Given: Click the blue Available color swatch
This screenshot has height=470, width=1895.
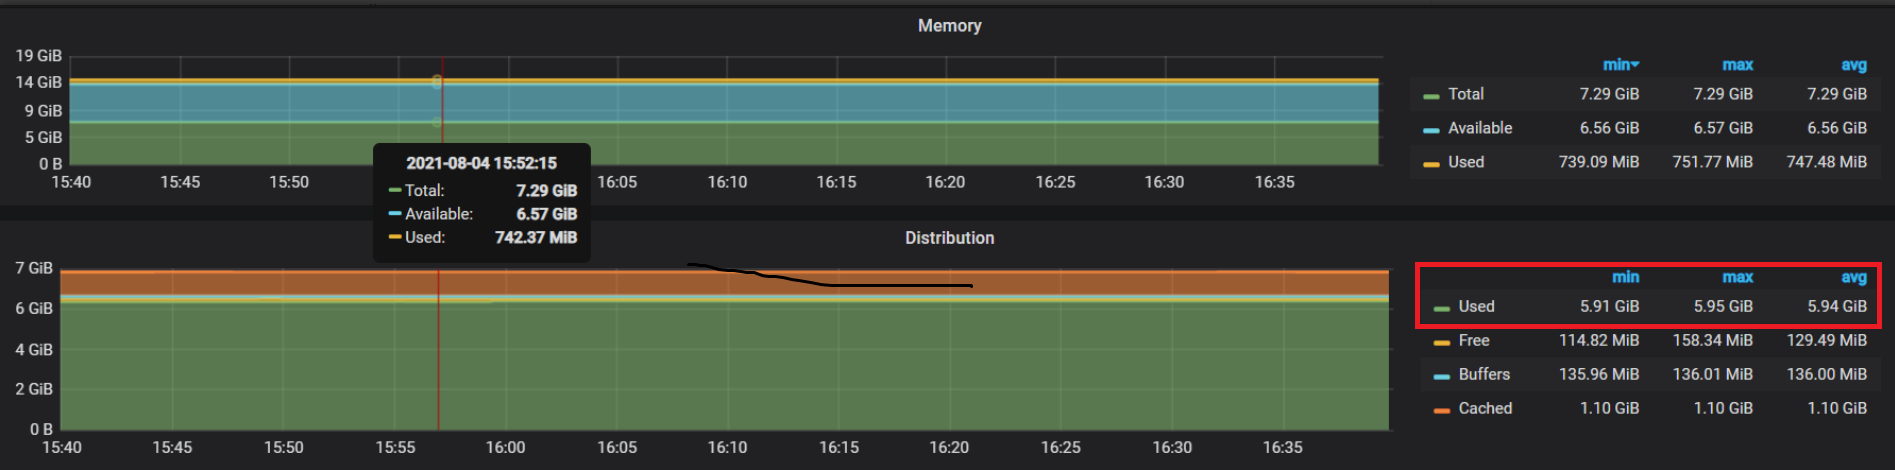Looking at the screenshot, I should [x=1431, y=130].
